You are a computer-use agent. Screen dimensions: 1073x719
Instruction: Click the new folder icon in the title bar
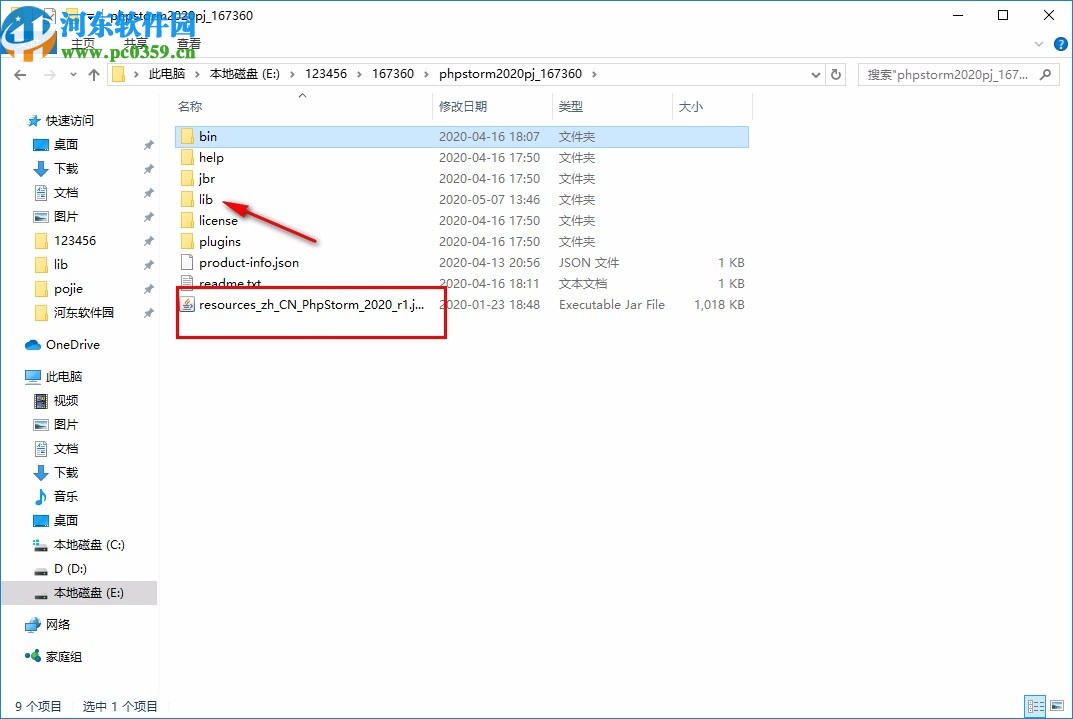tap(70, 15)
